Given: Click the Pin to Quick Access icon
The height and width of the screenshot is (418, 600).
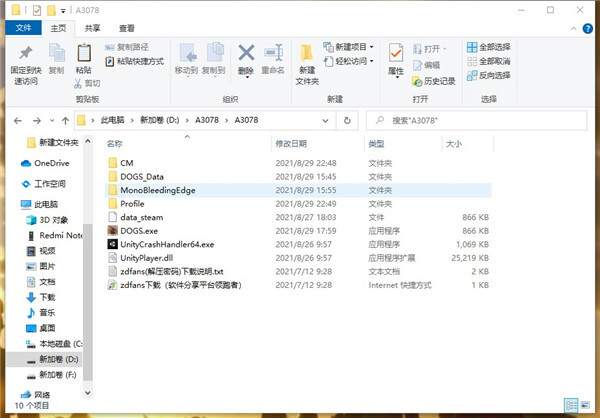Looking at the screenshot, I should pos(26,53).
